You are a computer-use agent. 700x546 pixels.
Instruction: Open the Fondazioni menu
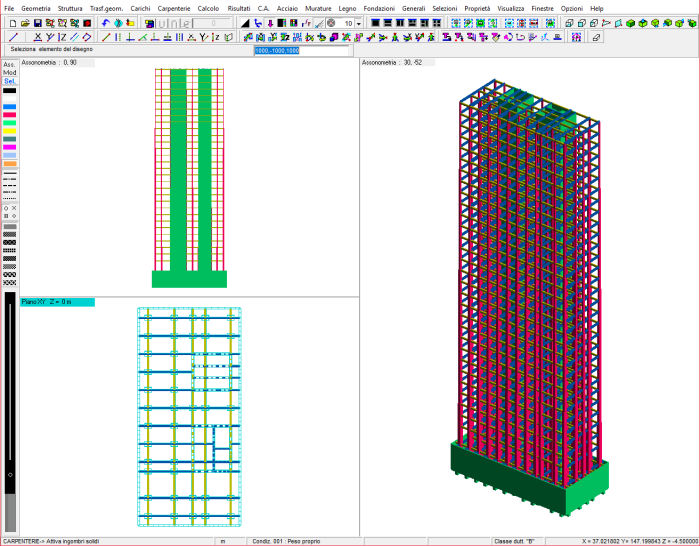(x=379, y=8)
